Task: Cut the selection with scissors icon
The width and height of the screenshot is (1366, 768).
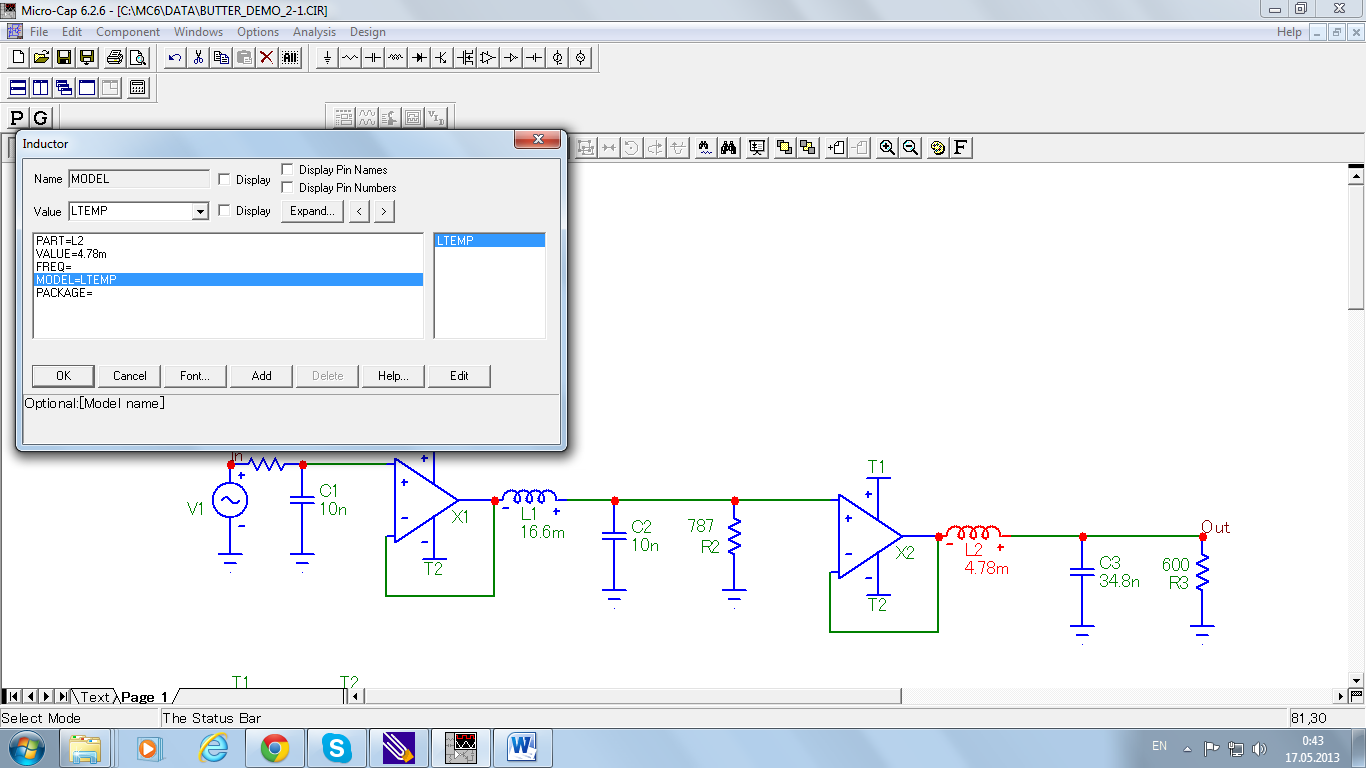Action: (x=198, y=58)
